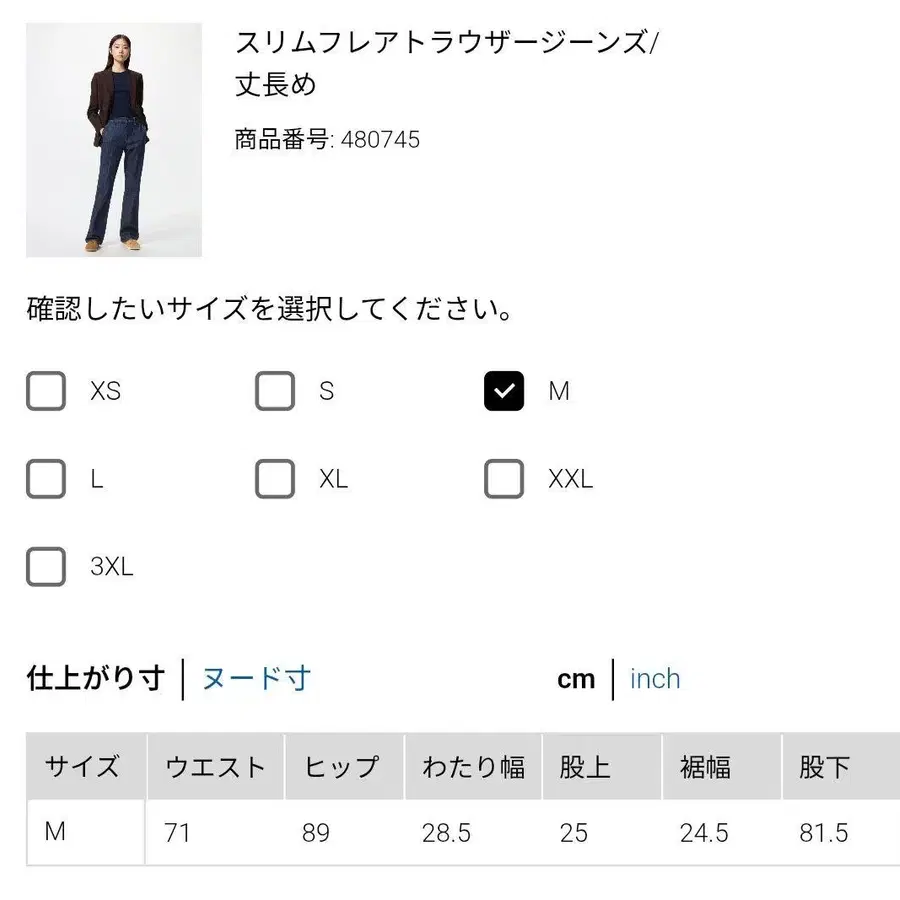Check the S size checkbox
This screenshot has height=900, width=900.
274,391
